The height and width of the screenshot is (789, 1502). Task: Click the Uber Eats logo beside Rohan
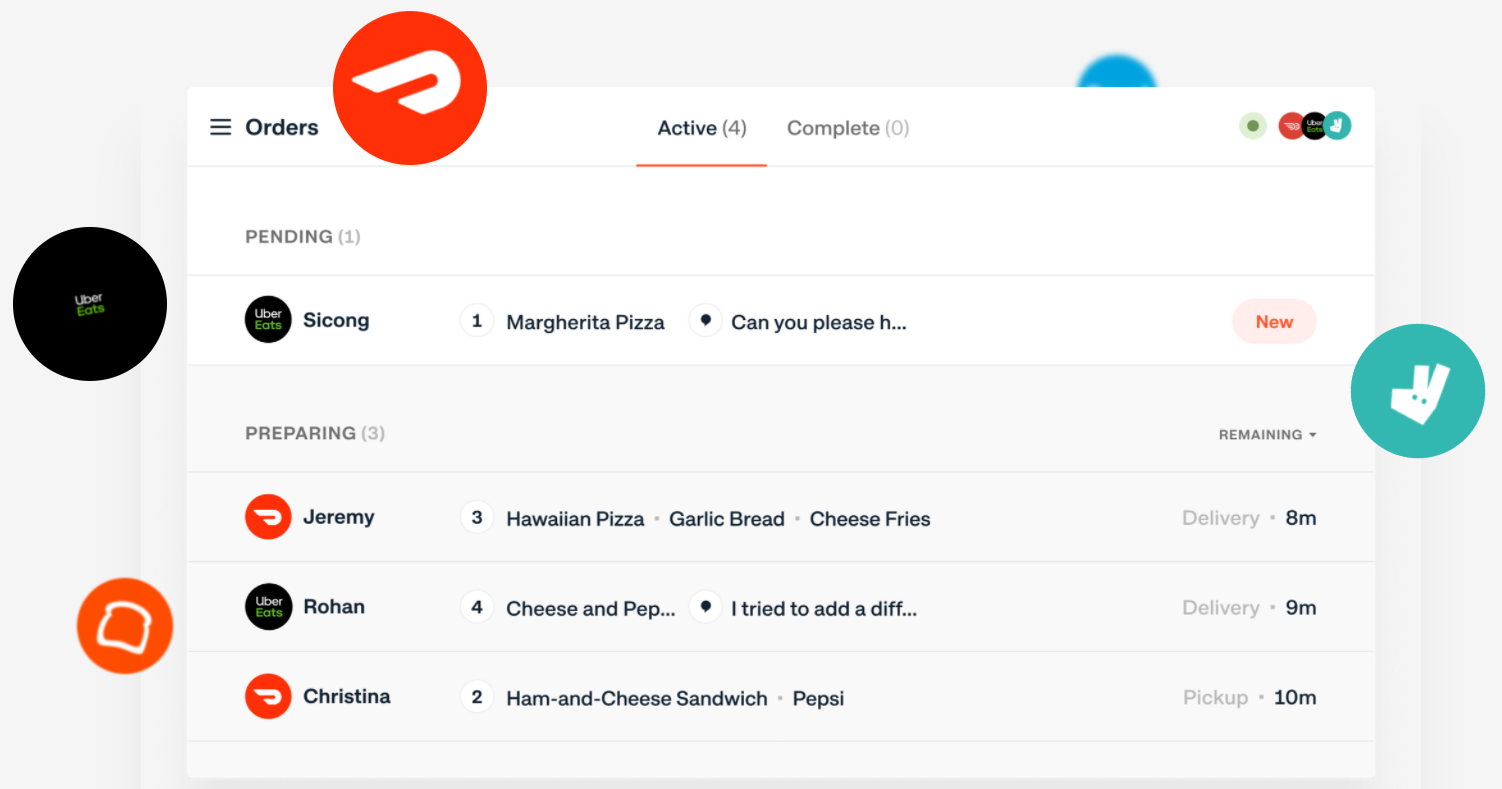(268, 607)
